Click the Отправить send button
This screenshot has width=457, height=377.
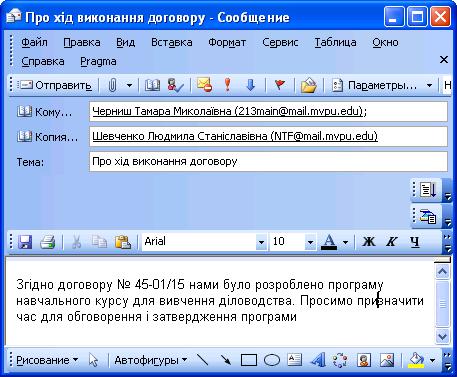54,86
